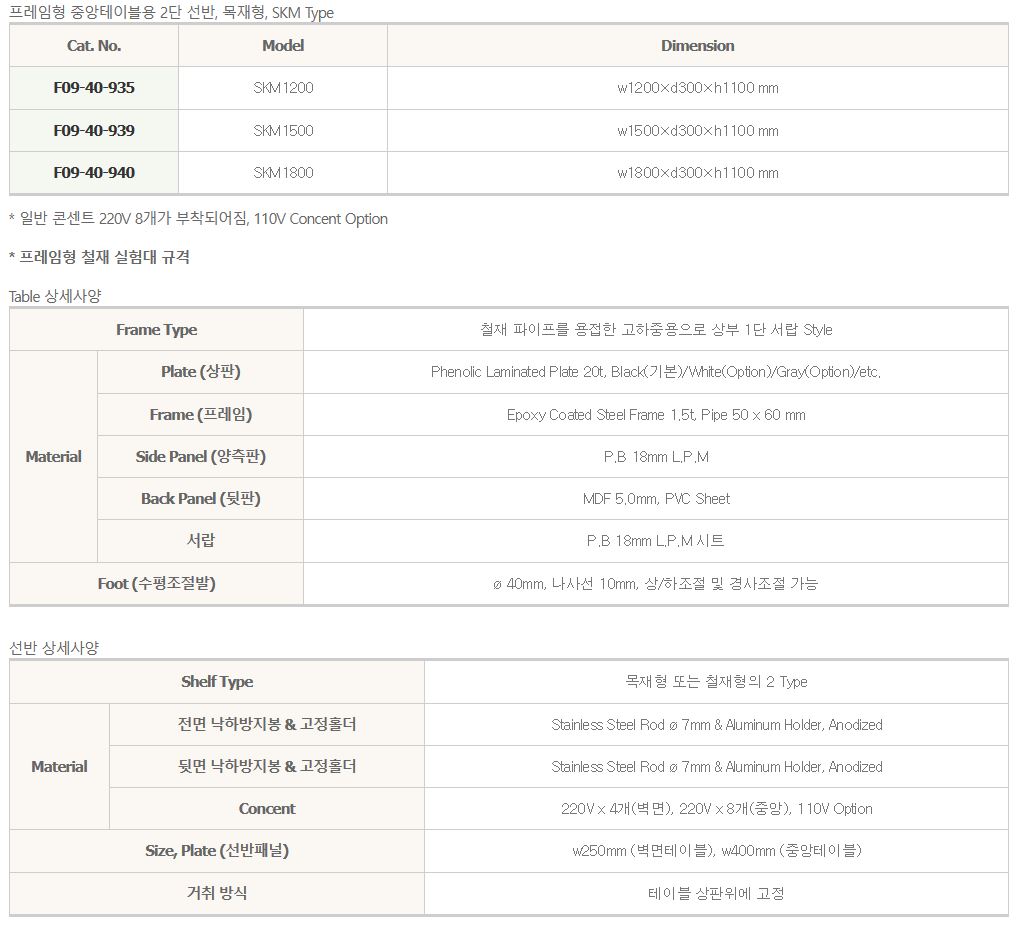Select model SKM1800 cell

pos(283,173)
